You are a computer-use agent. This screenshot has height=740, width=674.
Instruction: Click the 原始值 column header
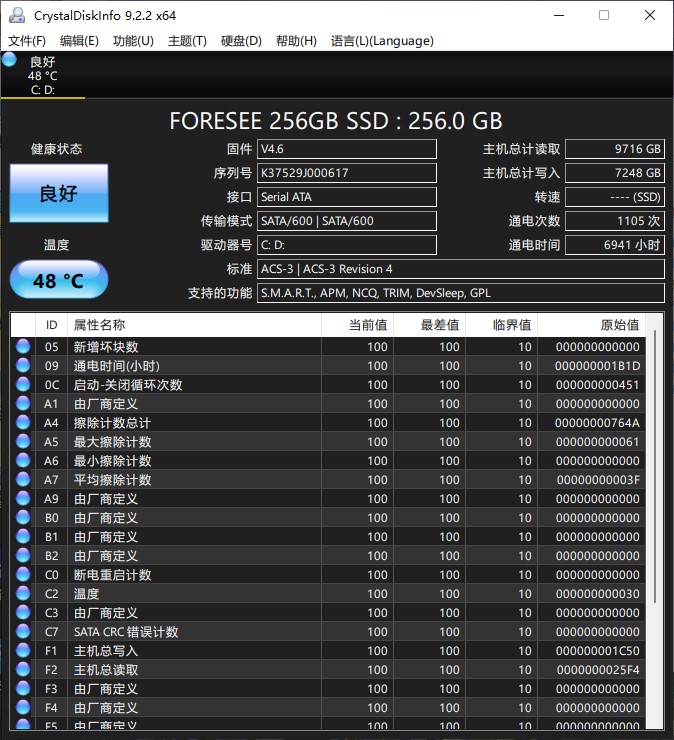click(591, 325)
